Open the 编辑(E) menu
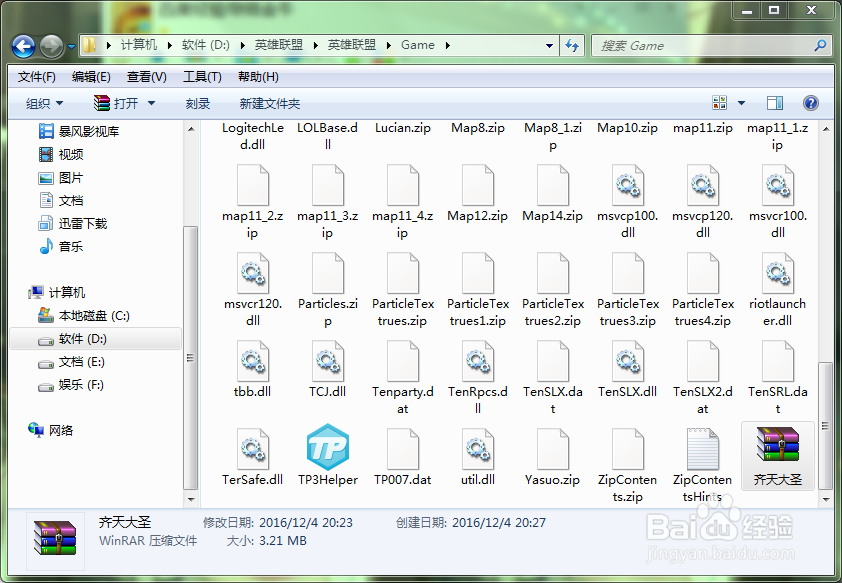Viewport: 842px width, 583px height. (91, 77)
